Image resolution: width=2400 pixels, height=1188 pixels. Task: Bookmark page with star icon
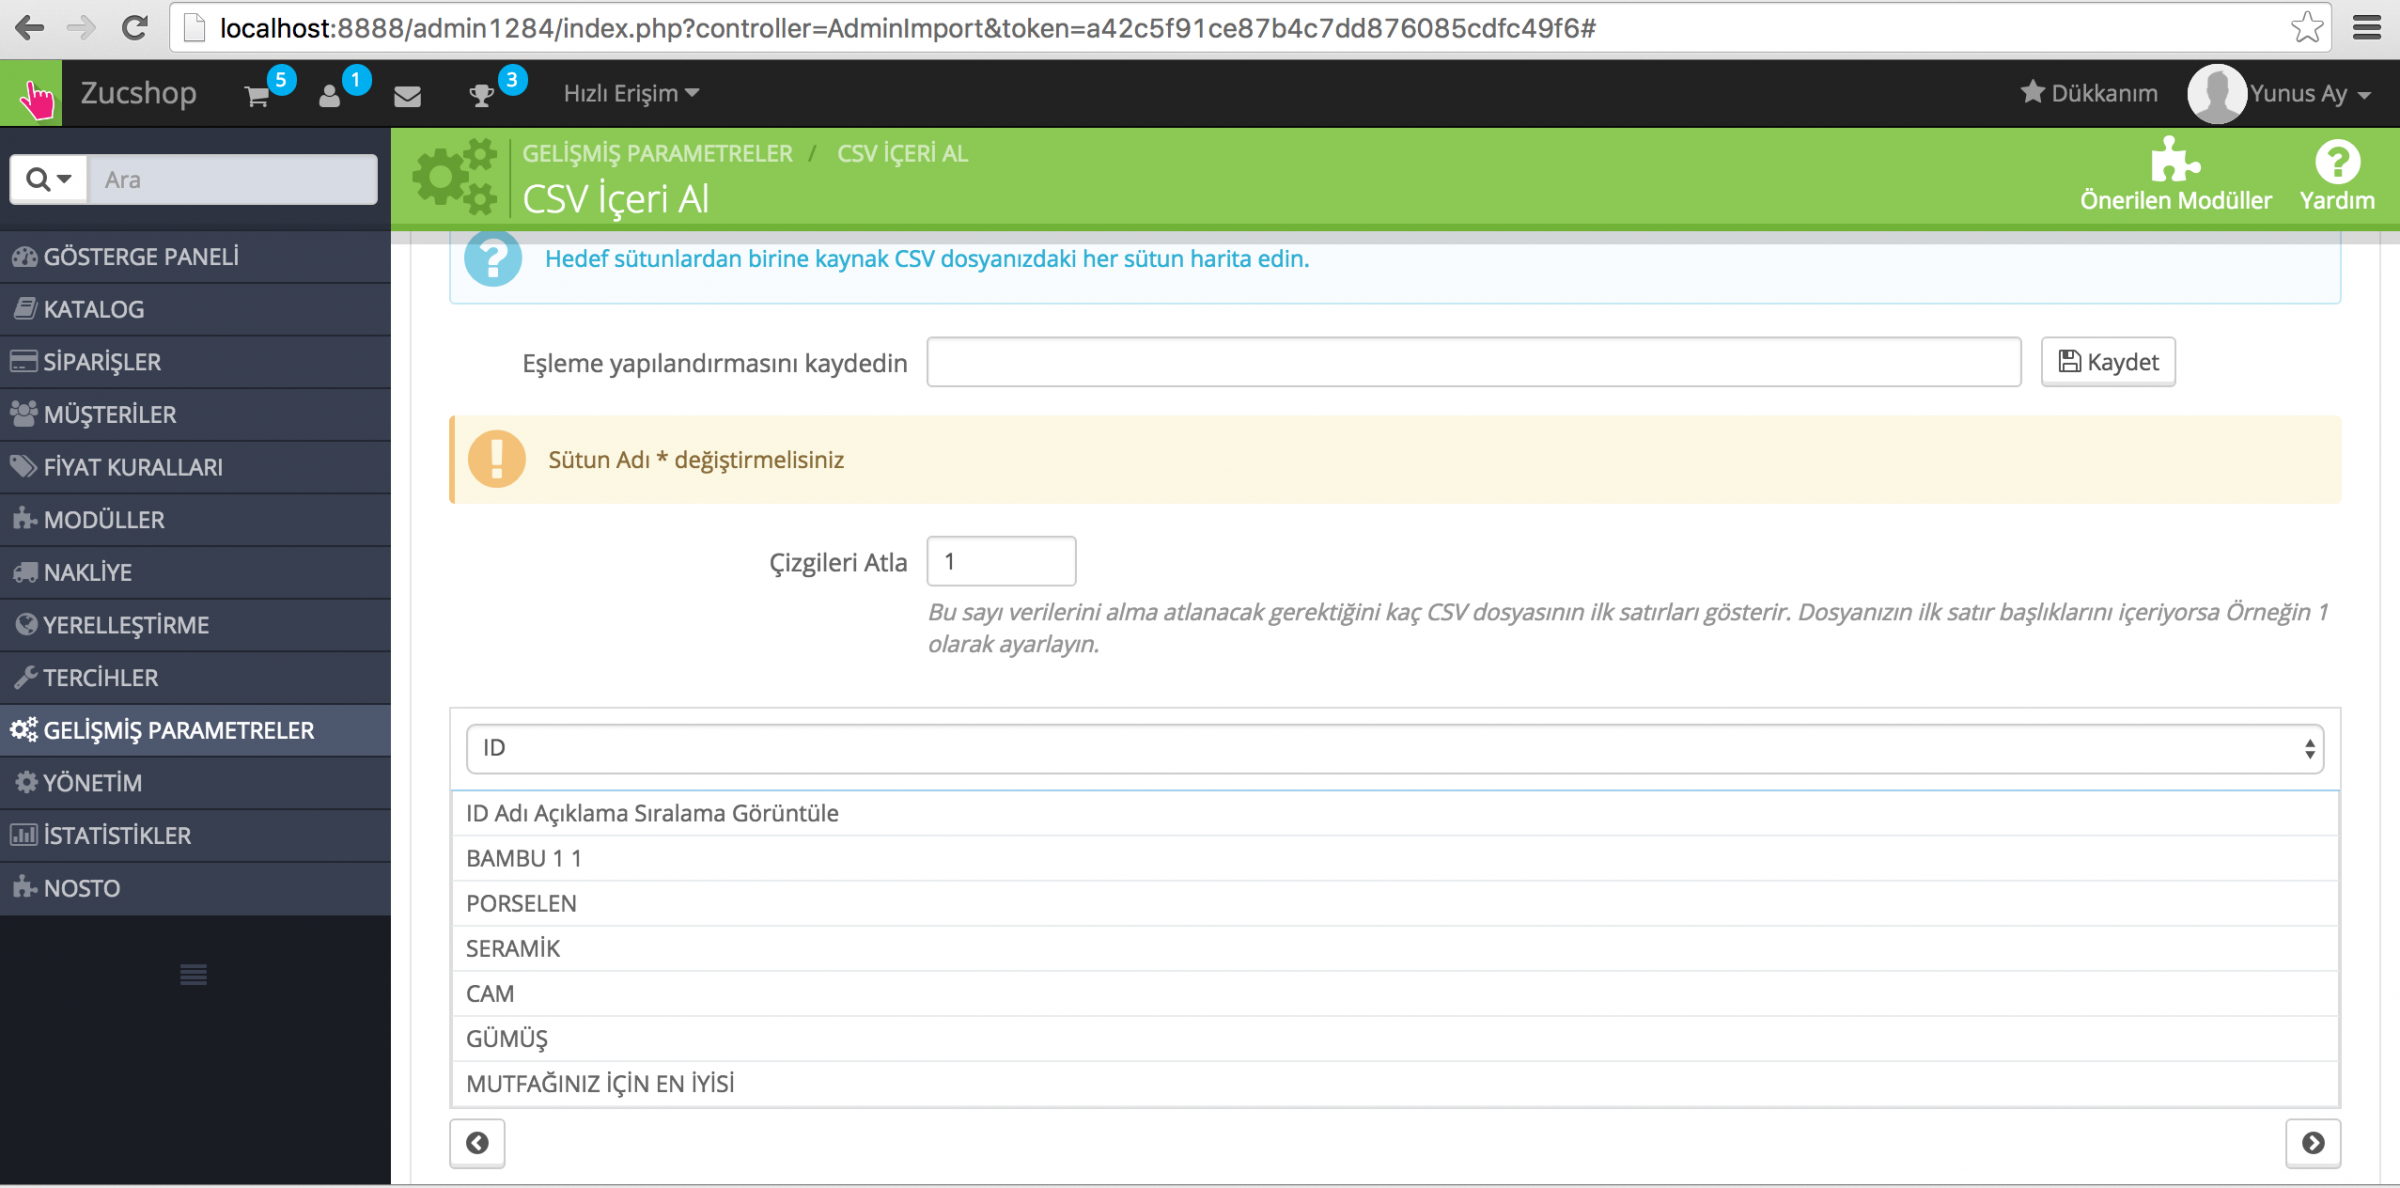click(2307, 27)
